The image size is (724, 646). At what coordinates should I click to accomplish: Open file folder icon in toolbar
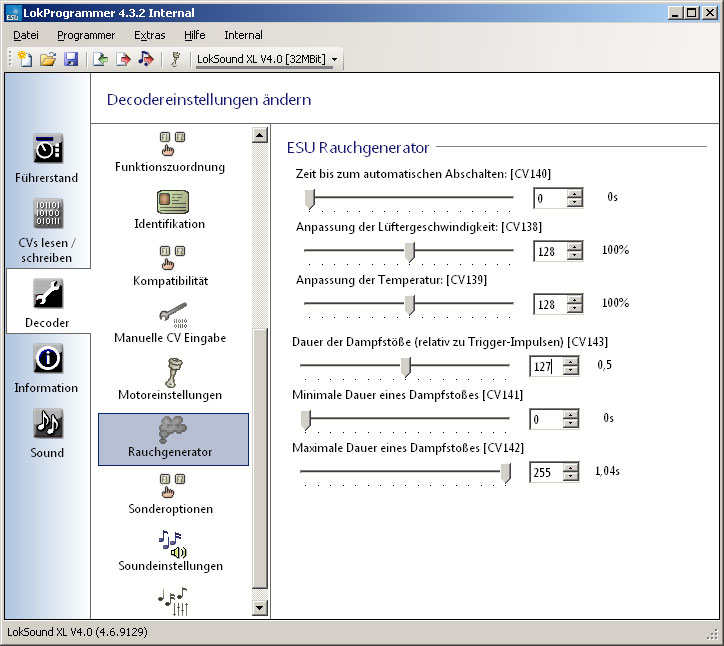[x=48, y=59]
